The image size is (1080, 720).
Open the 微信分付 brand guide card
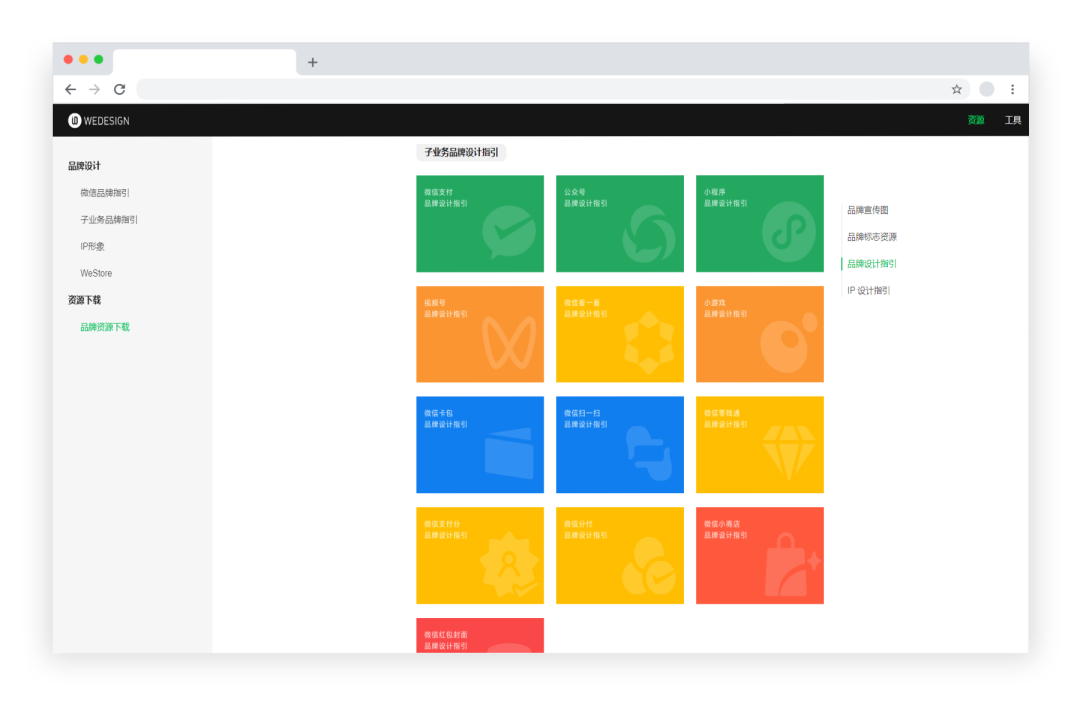(x=620, y=555)
